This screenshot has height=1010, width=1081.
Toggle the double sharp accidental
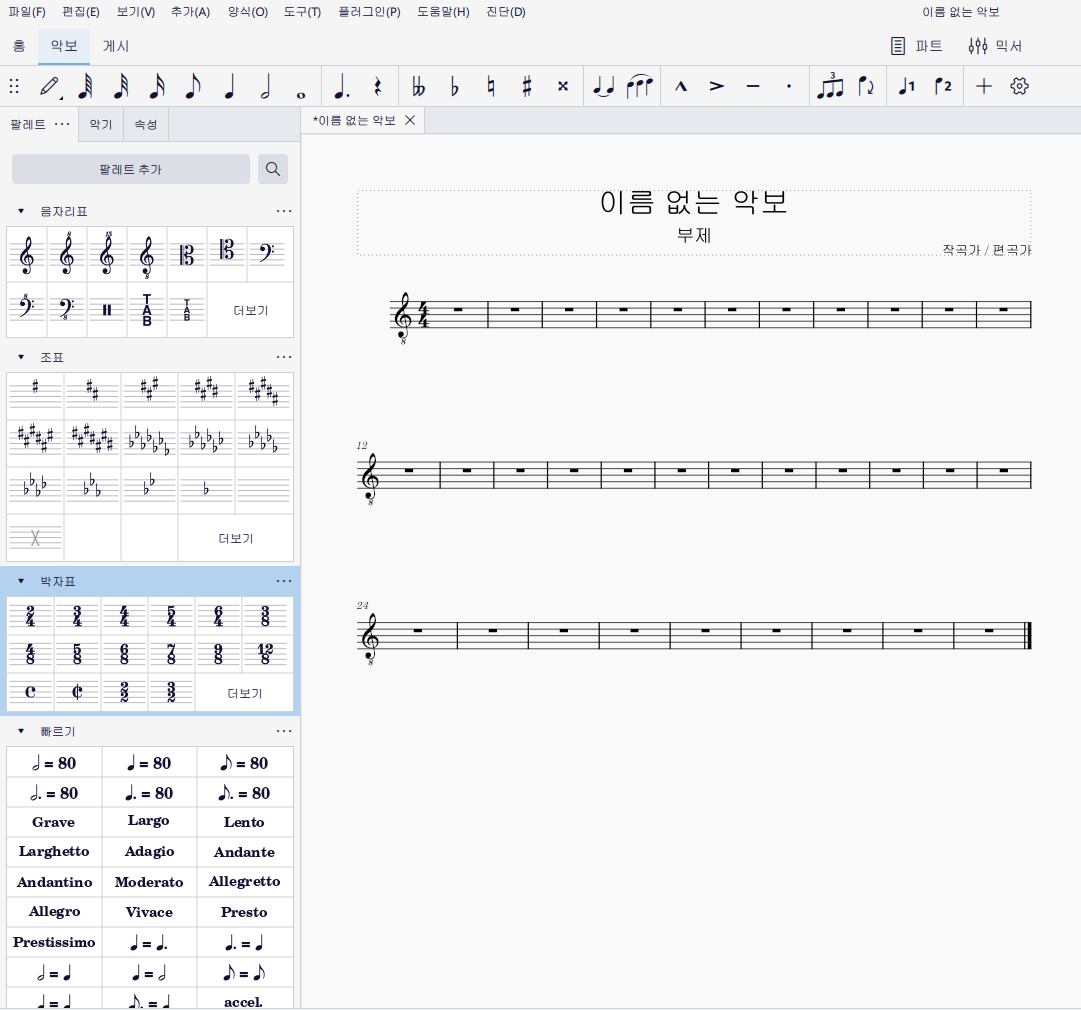point(563,86)
